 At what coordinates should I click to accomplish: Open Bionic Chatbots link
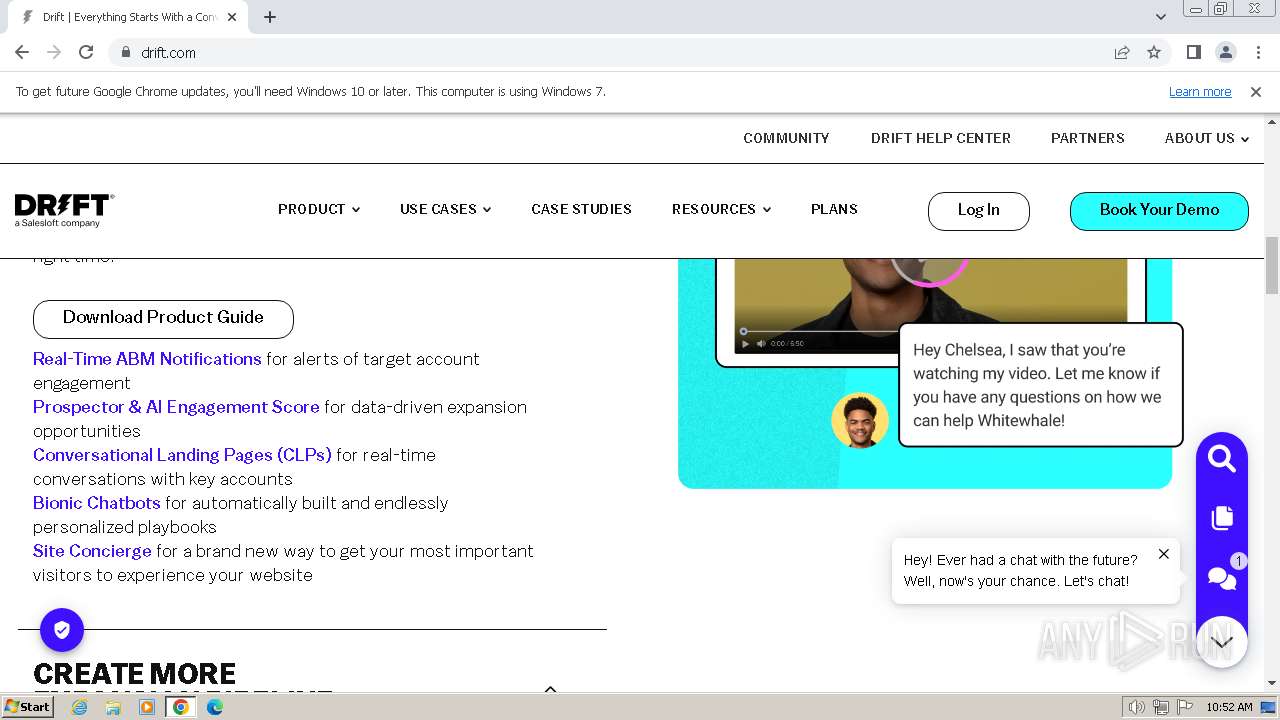pyautogui.click(x=97, y=503)
